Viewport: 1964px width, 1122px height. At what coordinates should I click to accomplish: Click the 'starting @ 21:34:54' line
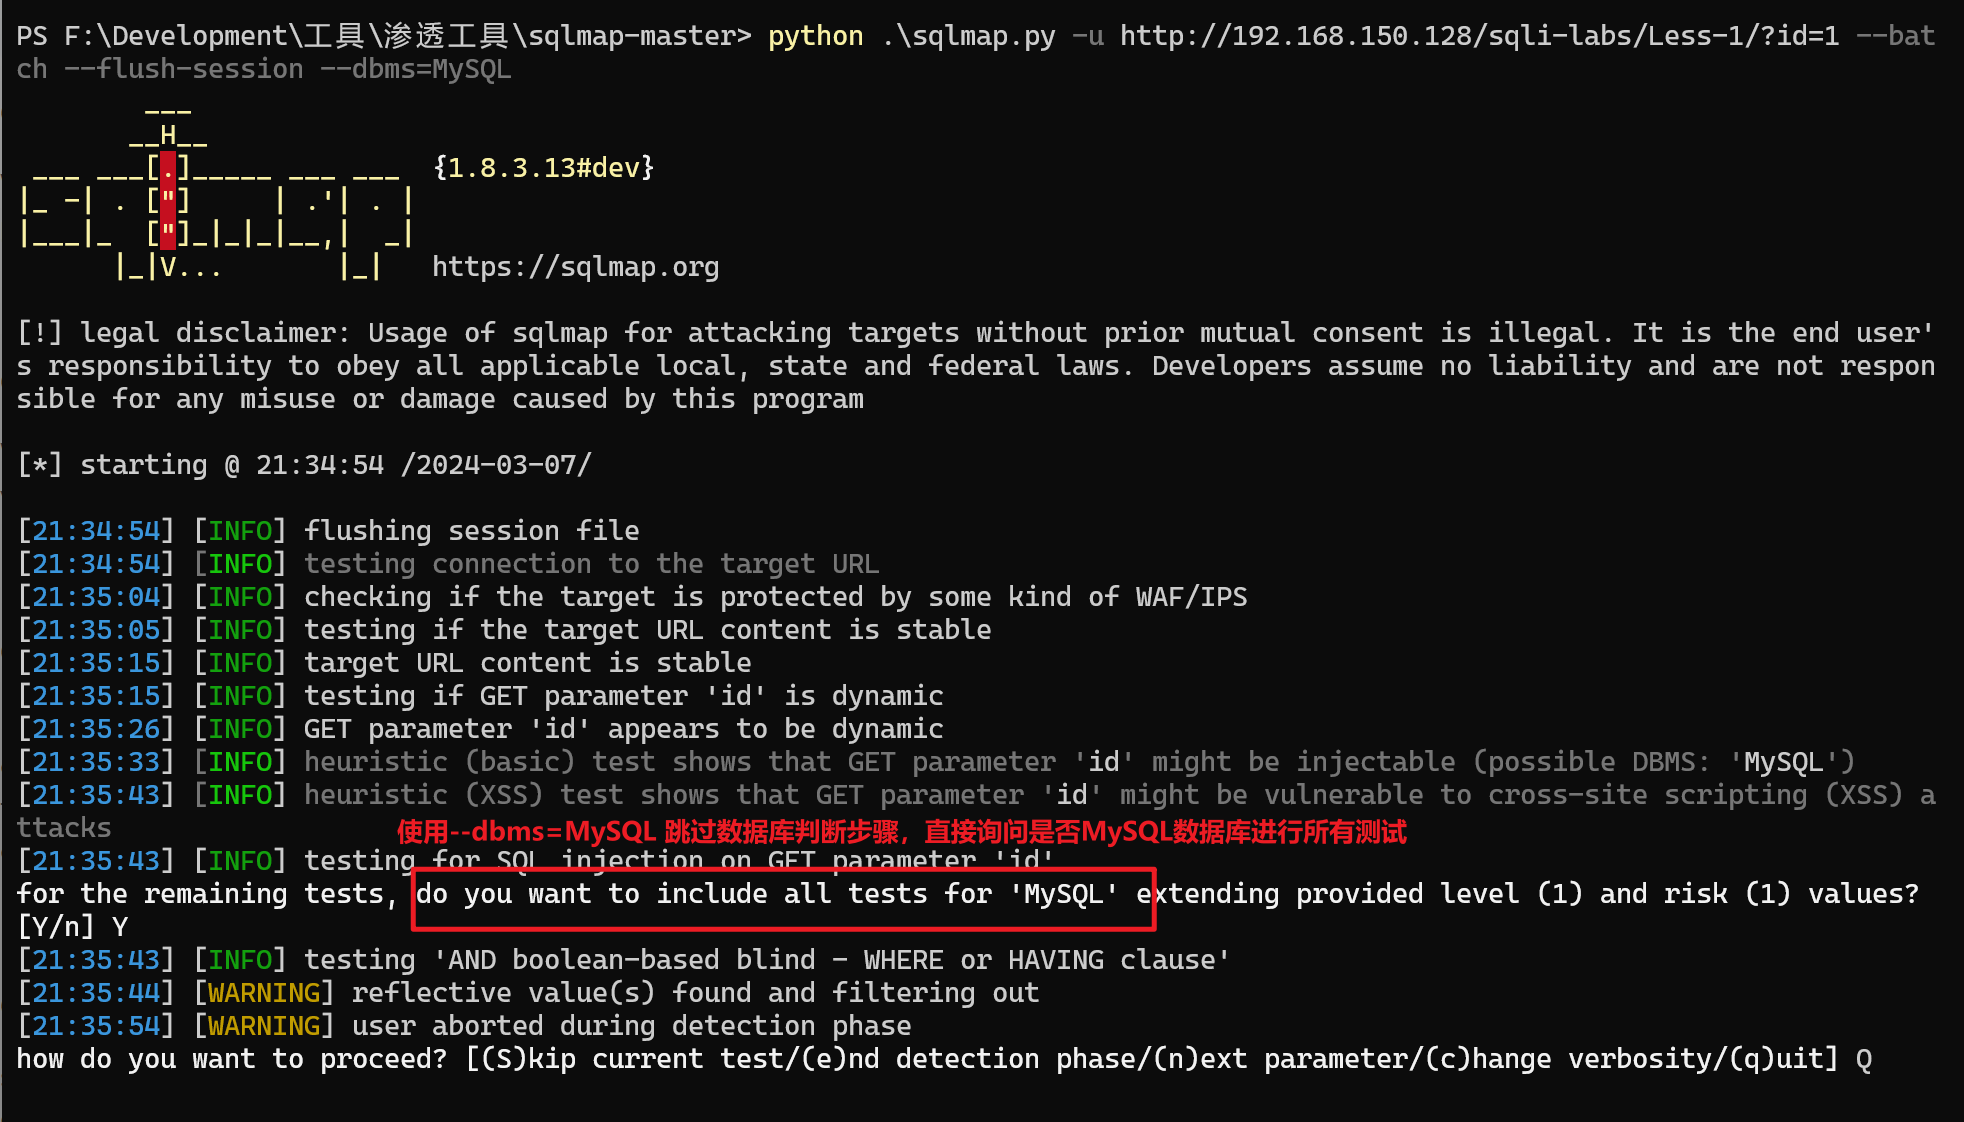pos(305,465)
